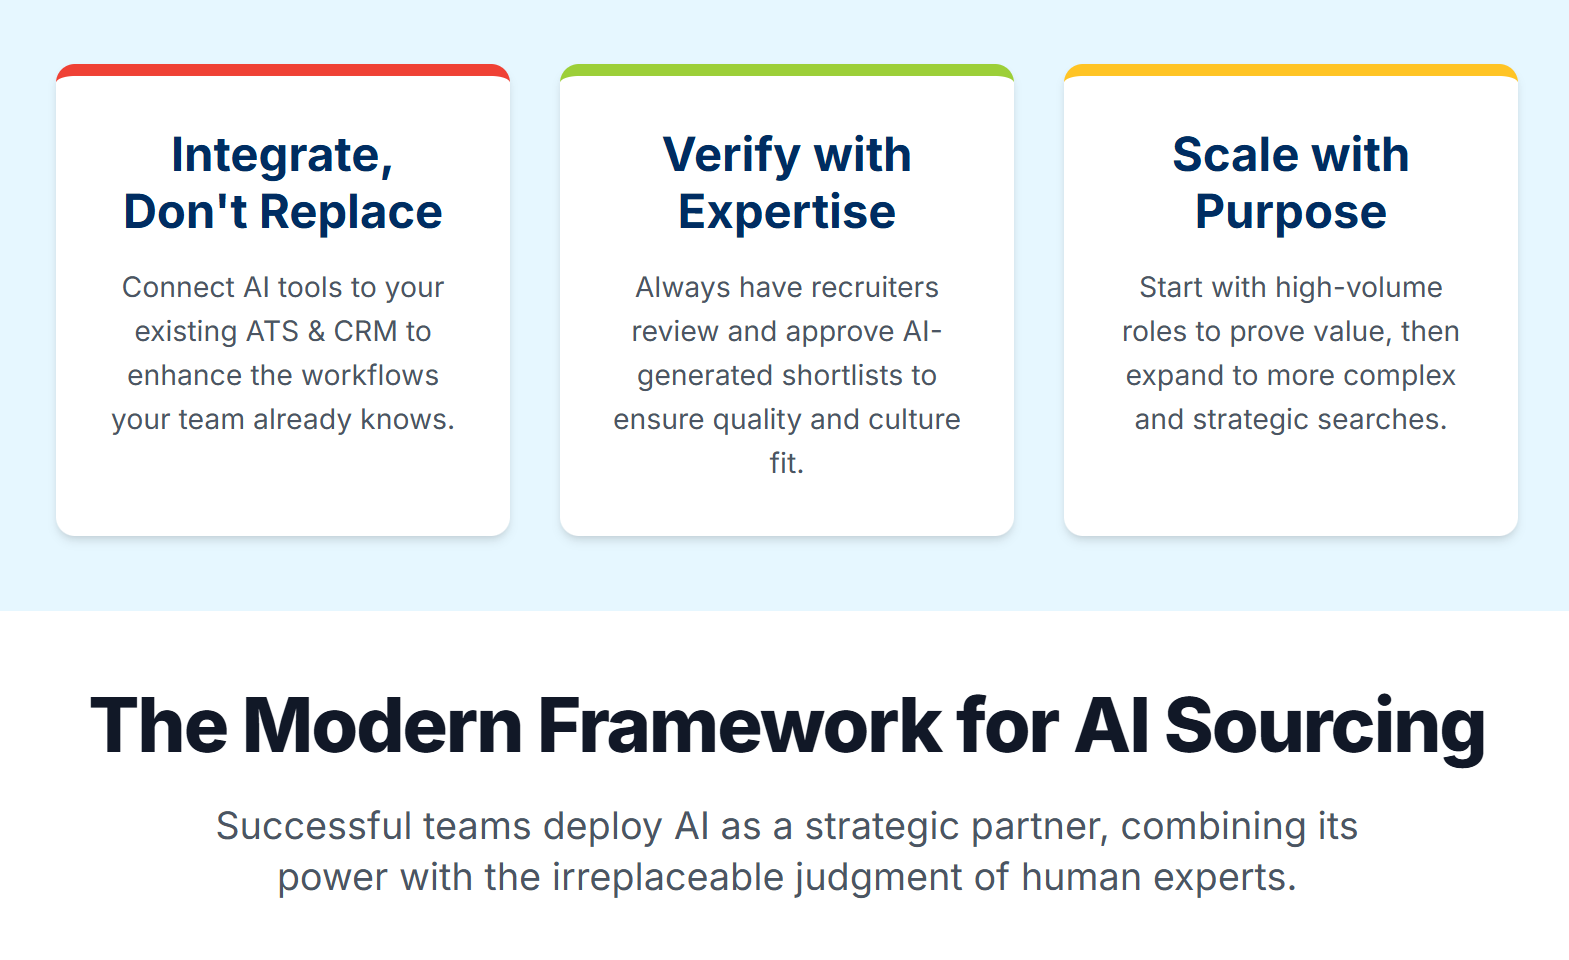Click the 'Start with high-volume' description paragraph

click(1291, 353)
